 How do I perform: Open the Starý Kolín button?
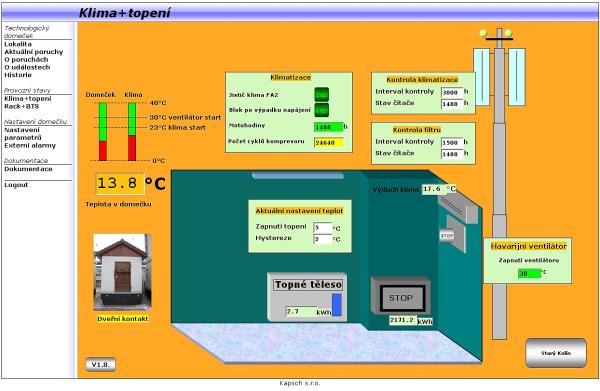556,353
